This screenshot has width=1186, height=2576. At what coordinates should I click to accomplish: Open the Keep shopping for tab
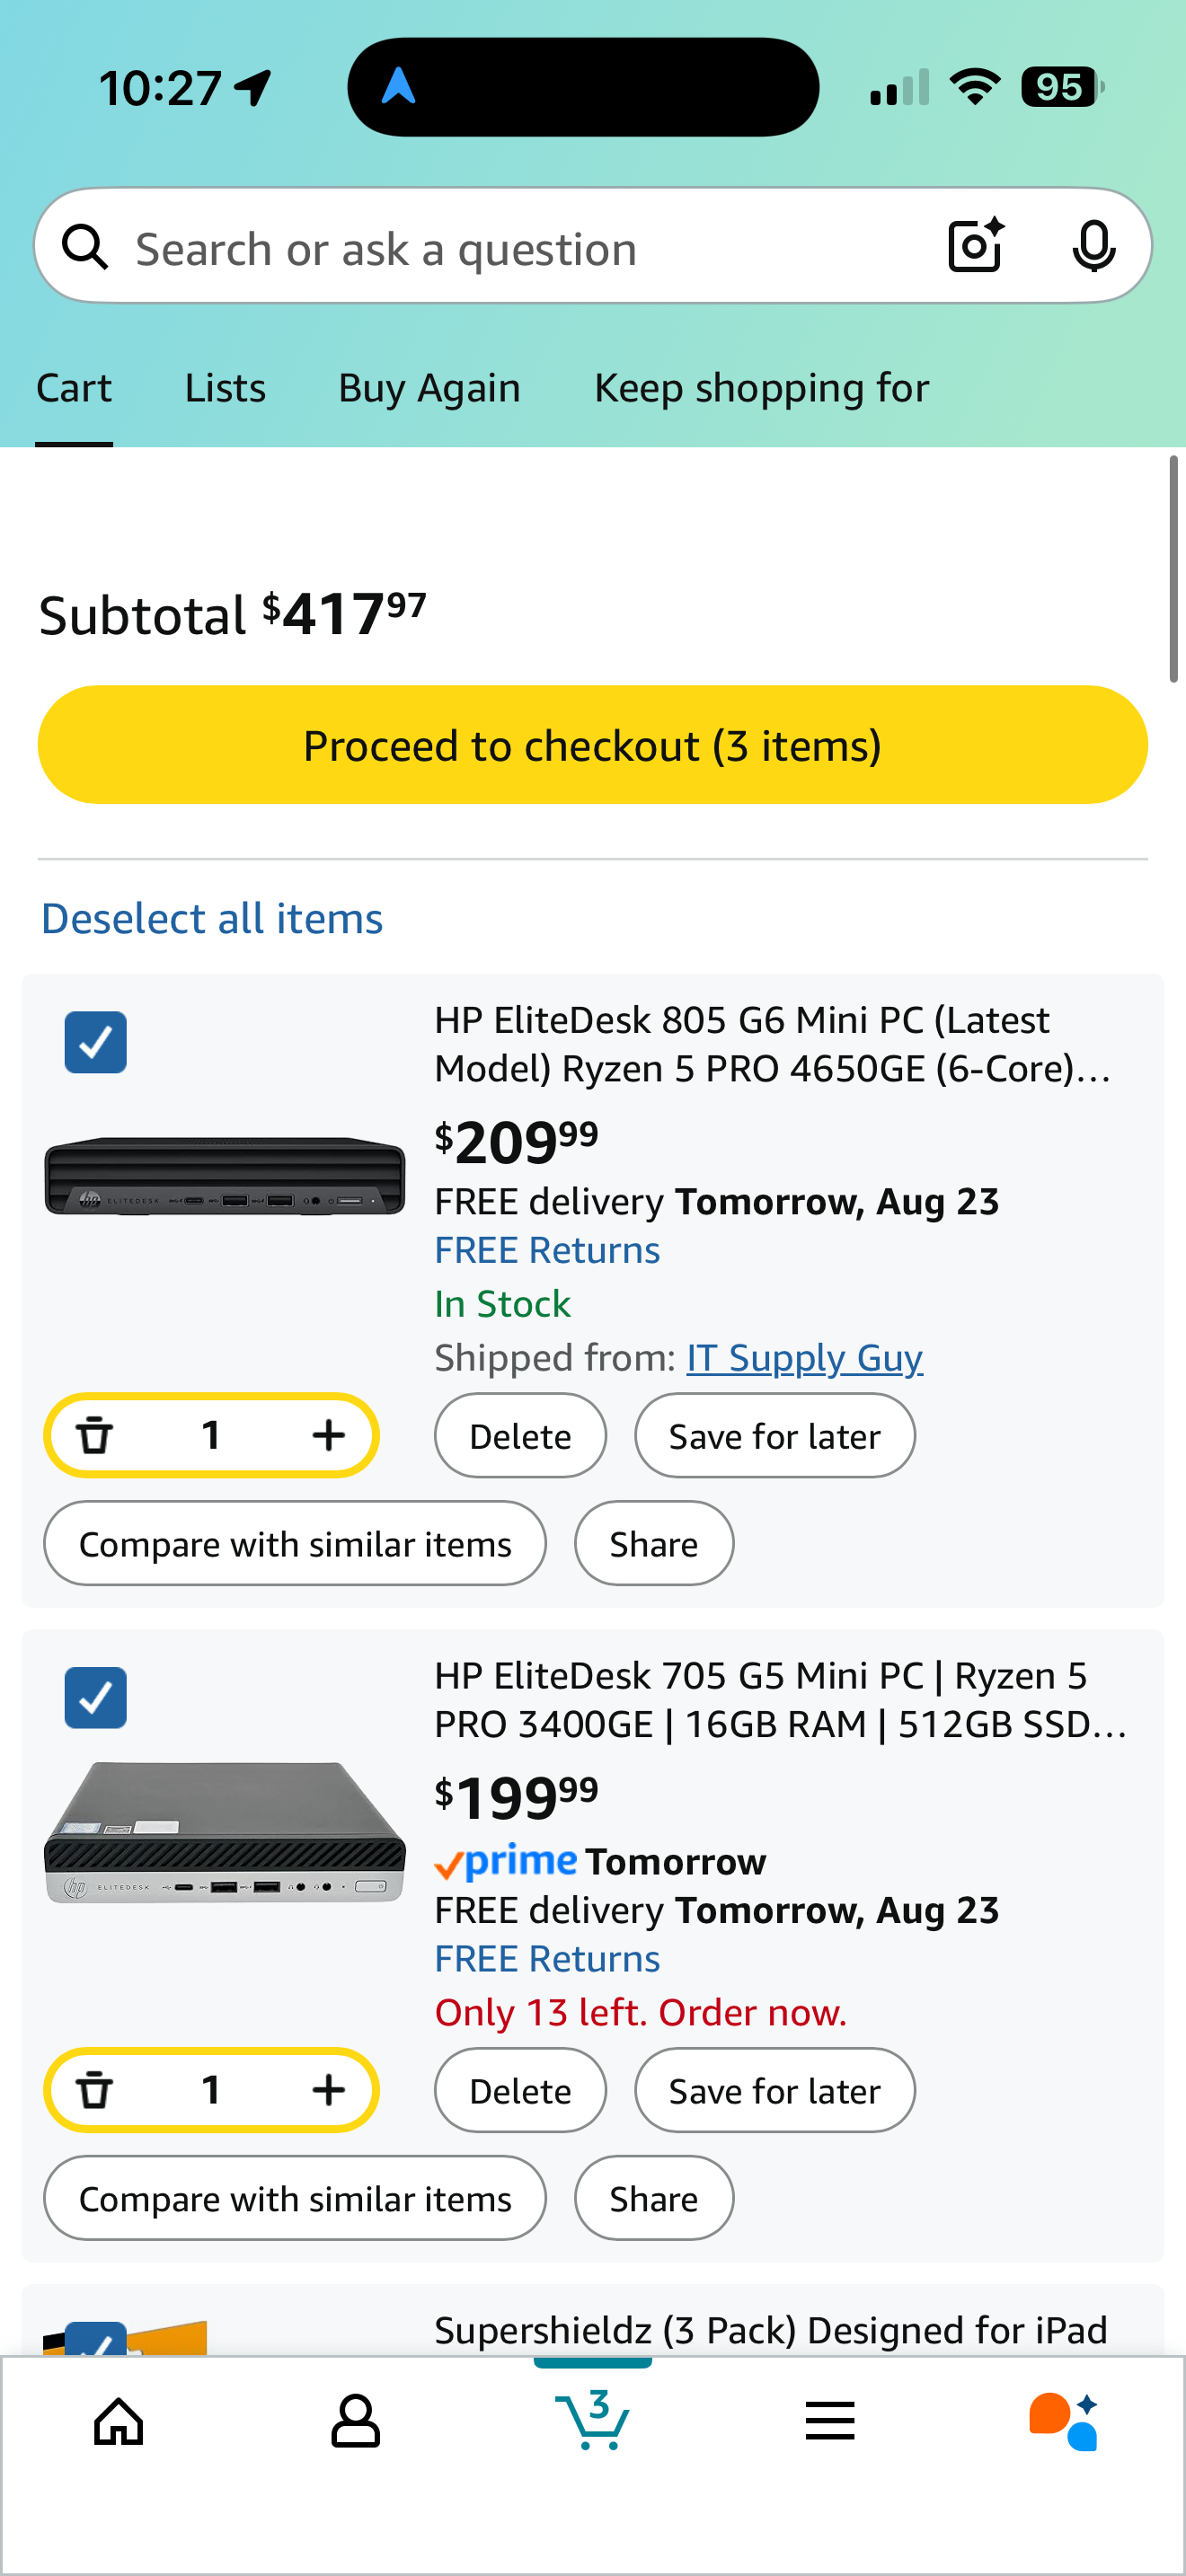(762, 388)
